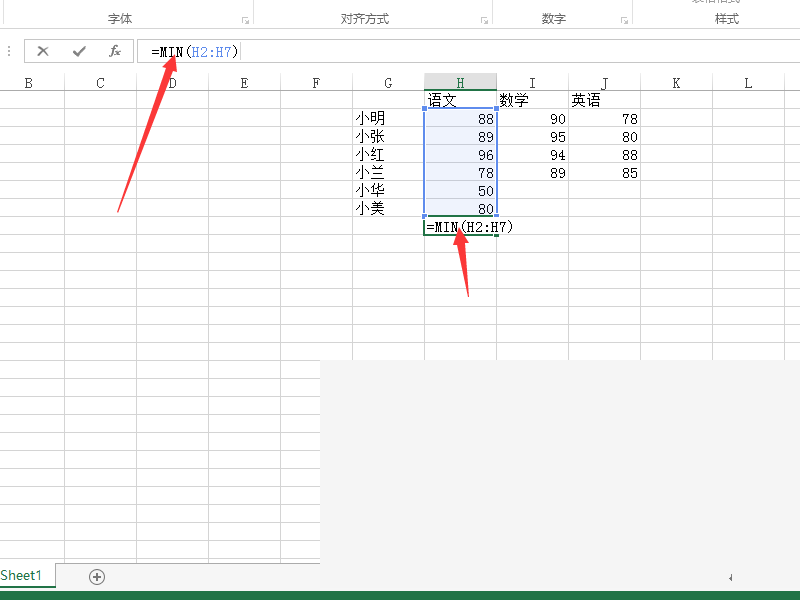Open the 字体 group dialog launcher
This screenshot has width=800, height=600.
[245, 20]
